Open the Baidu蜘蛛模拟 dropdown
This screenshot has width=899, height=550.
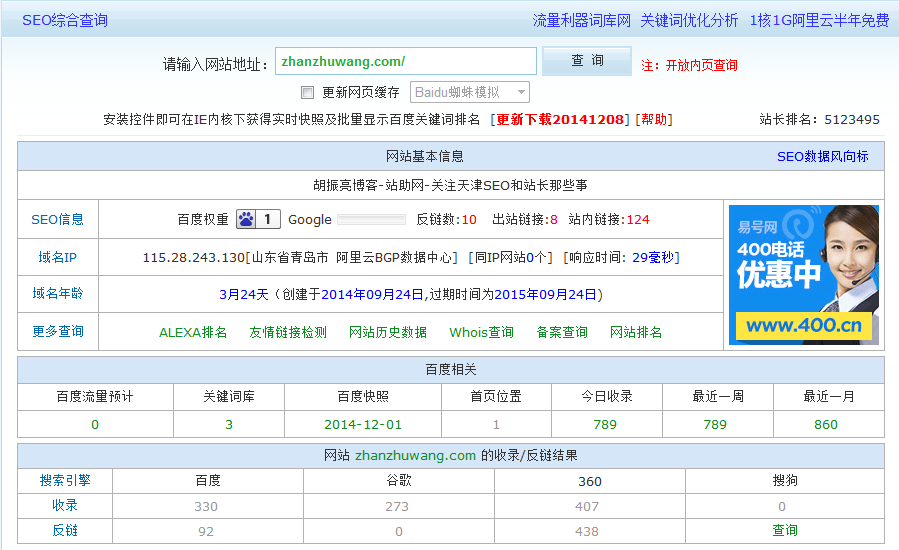coord(469,92)
